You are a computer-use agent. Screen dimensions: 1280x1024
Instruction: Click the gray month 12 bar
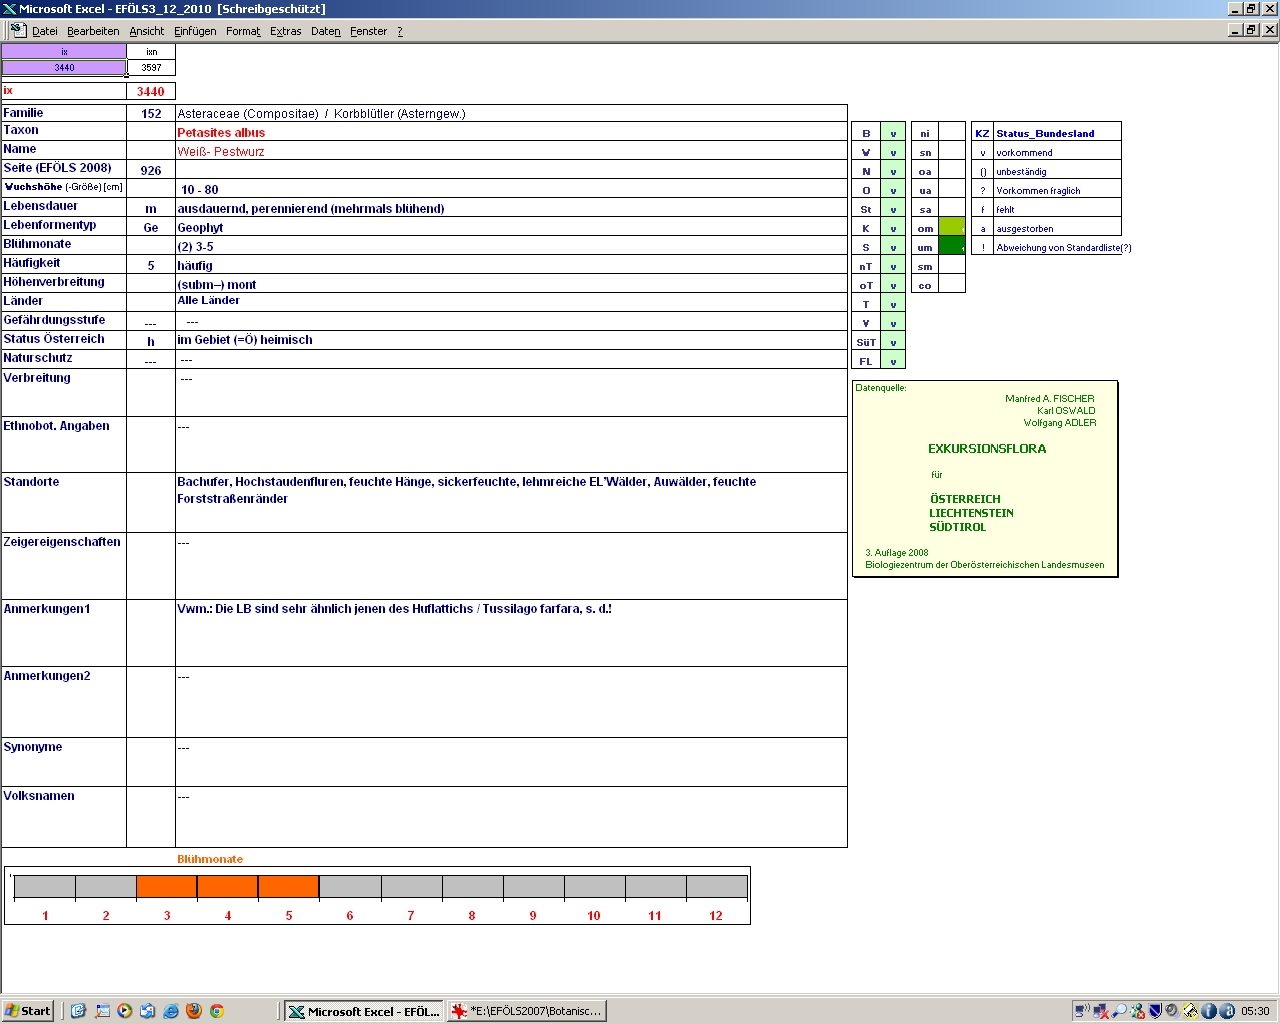click(717, 887)
